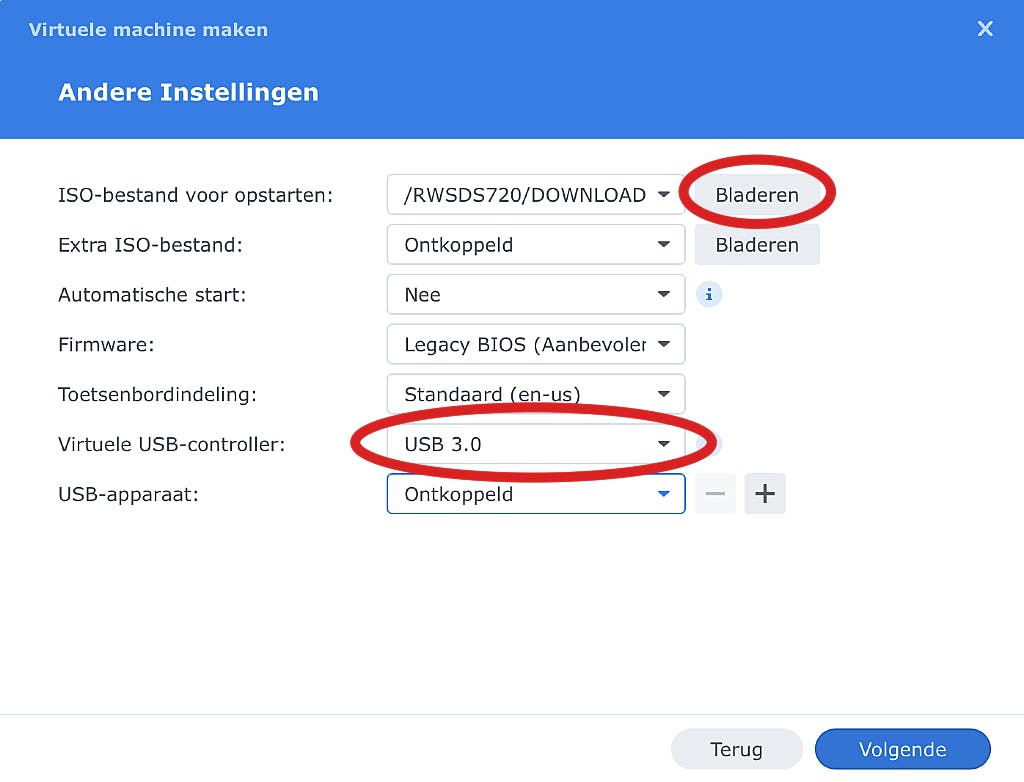Image resolution: width=1024 pixels, height=782 pixels.
Task: Click the Andere Instellingen heading
Action: pyautogui.click(x=188, y=93)
